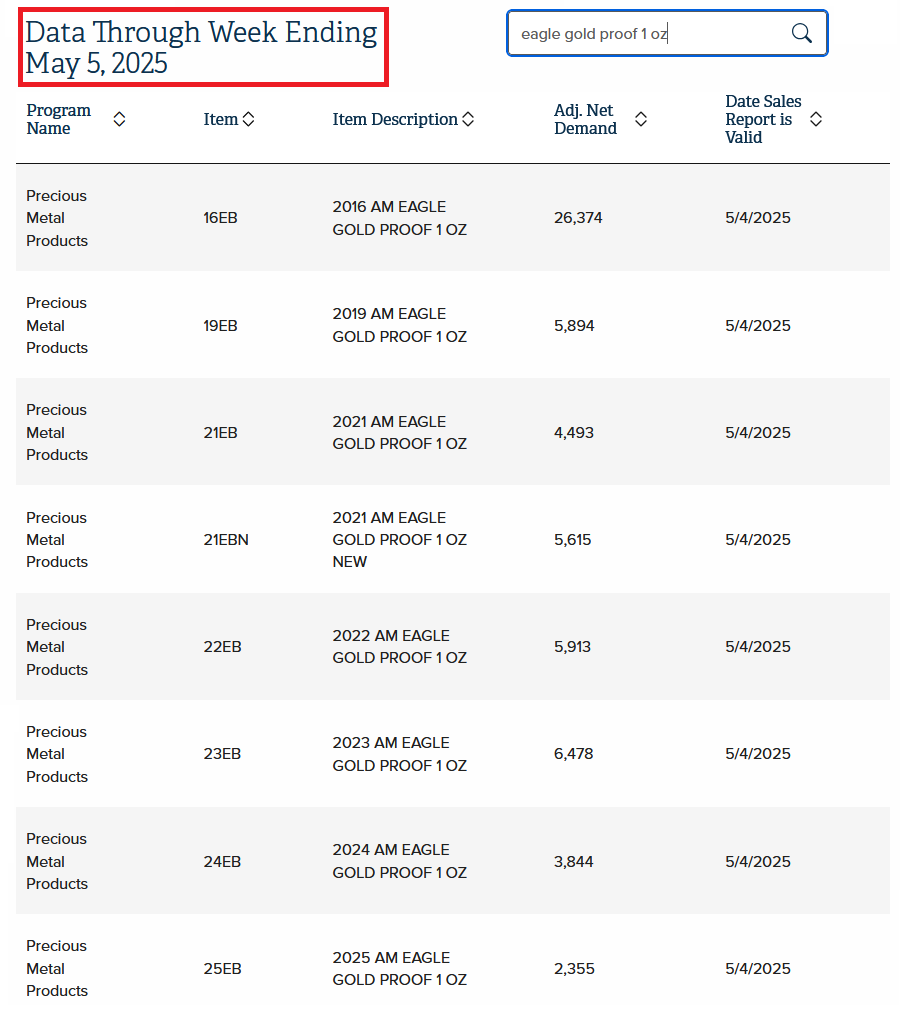Image resolution: width=900 pixels, height=1012 pixels.
Task: Select the 2022 AM Eagle Gold Proof description
Action: click(x=399, y=647)
